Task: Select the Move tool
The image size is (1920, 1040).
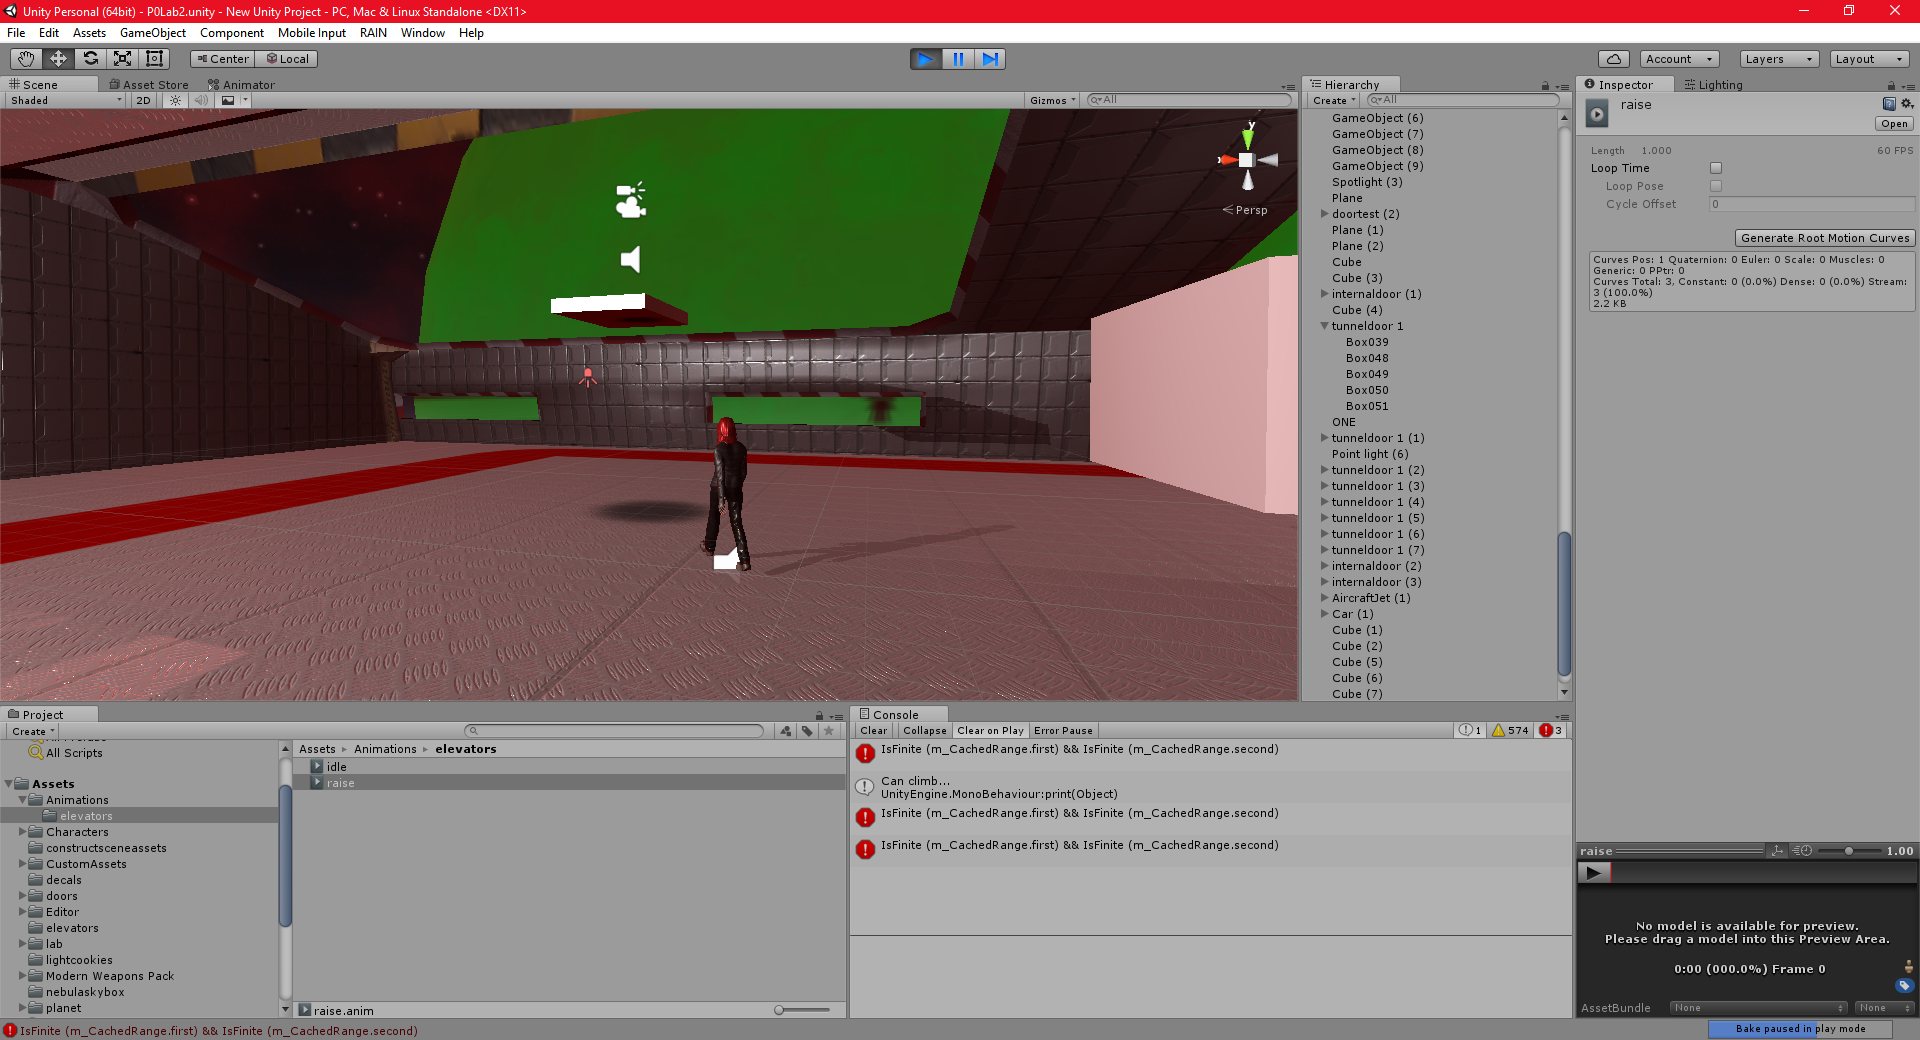Action: click(59, 59)
